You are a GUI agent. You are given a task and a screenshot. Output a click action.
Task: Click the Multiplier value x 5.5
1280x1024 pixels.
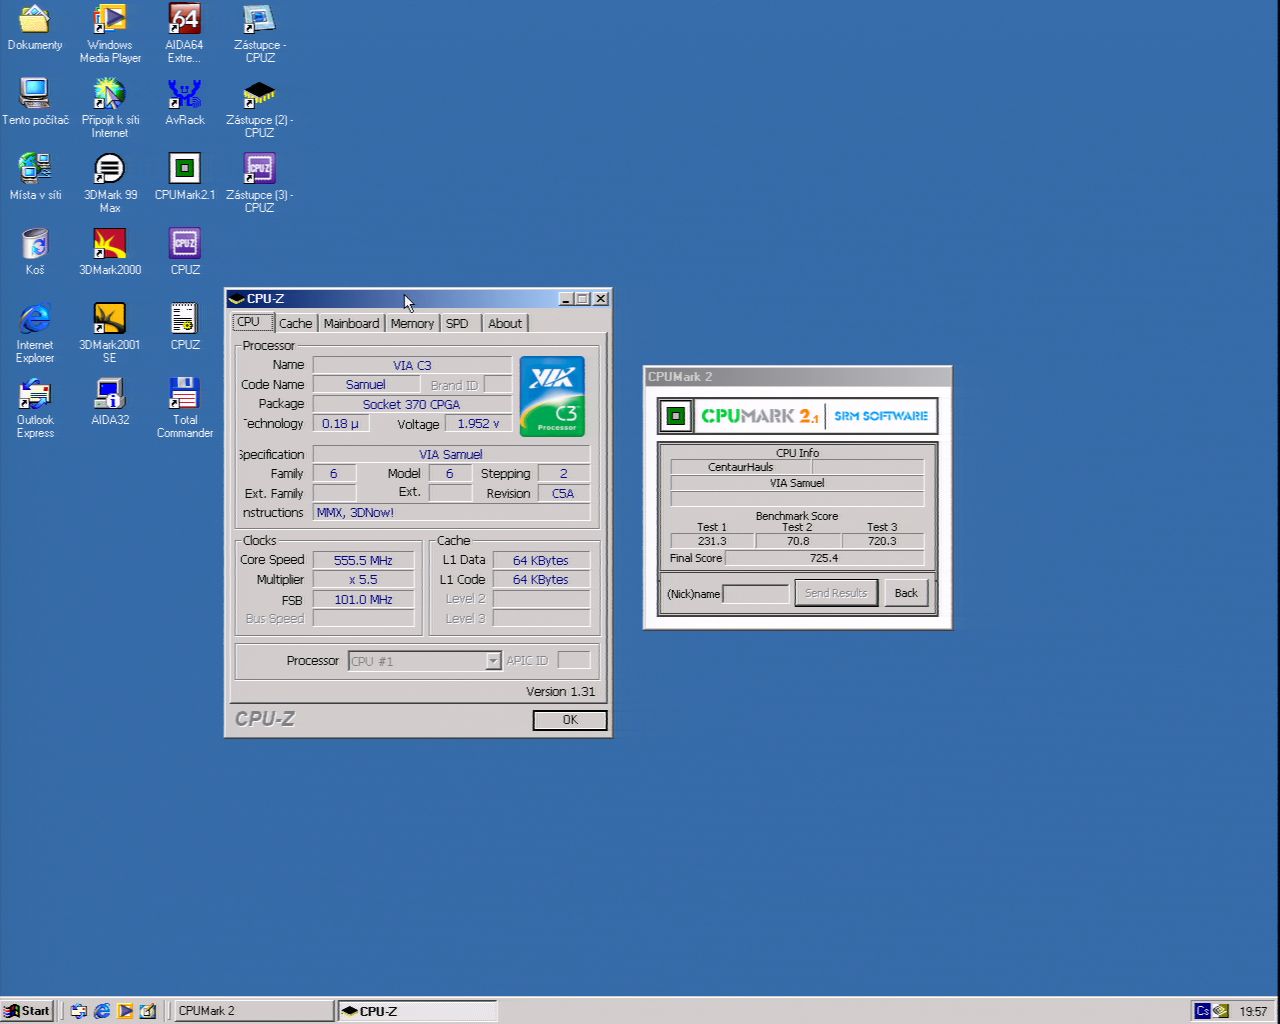click(x=363, y=580)
